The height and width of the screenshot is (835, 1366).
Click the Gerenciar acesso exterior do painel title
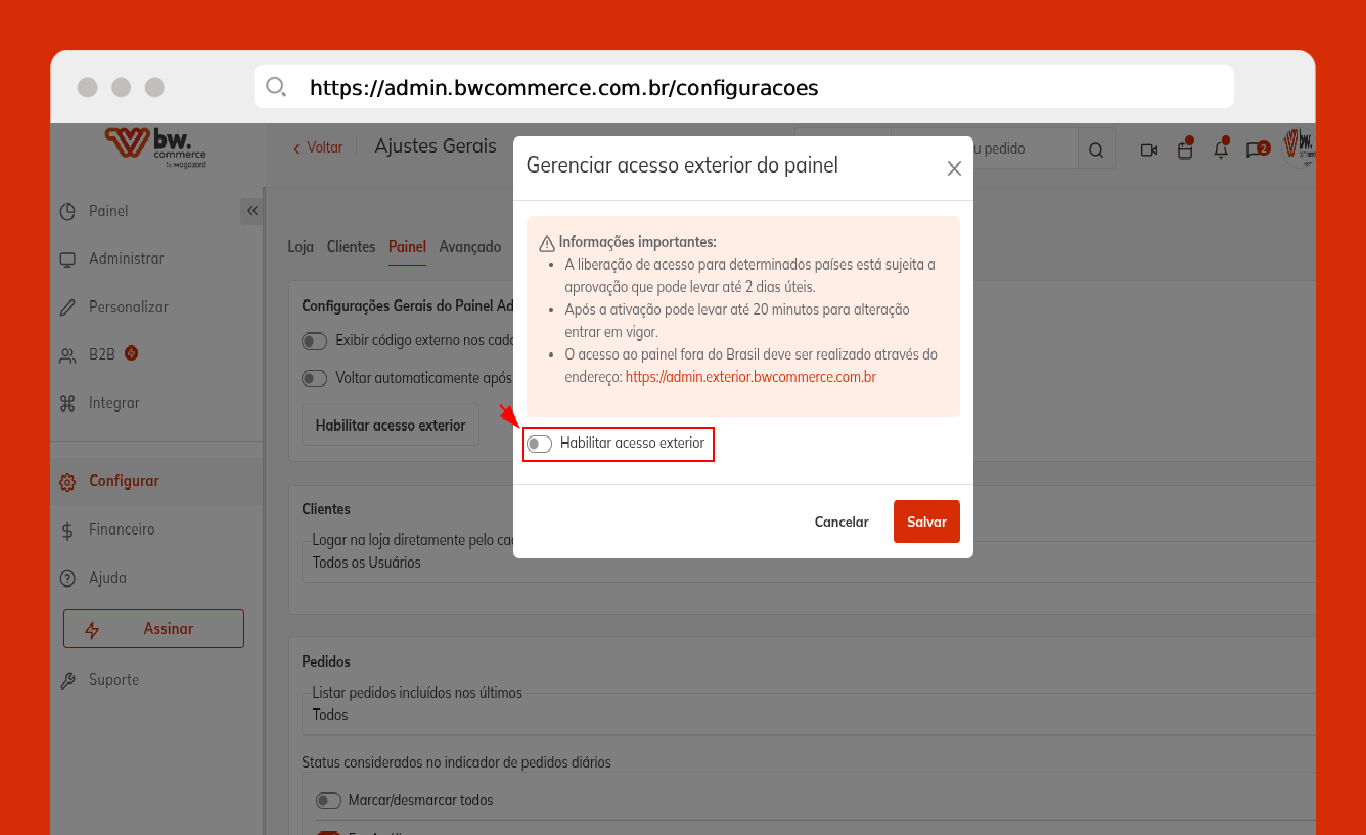[682, 165]
